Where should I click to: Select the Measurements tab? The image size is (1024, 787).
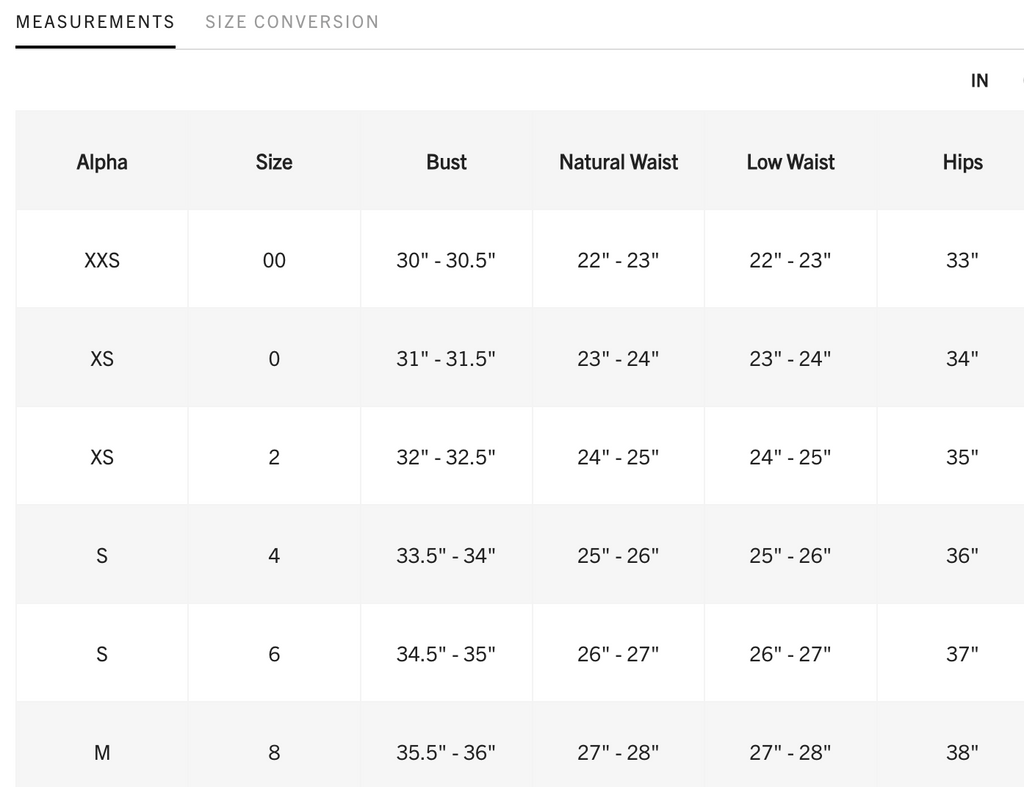coord(95,22)
